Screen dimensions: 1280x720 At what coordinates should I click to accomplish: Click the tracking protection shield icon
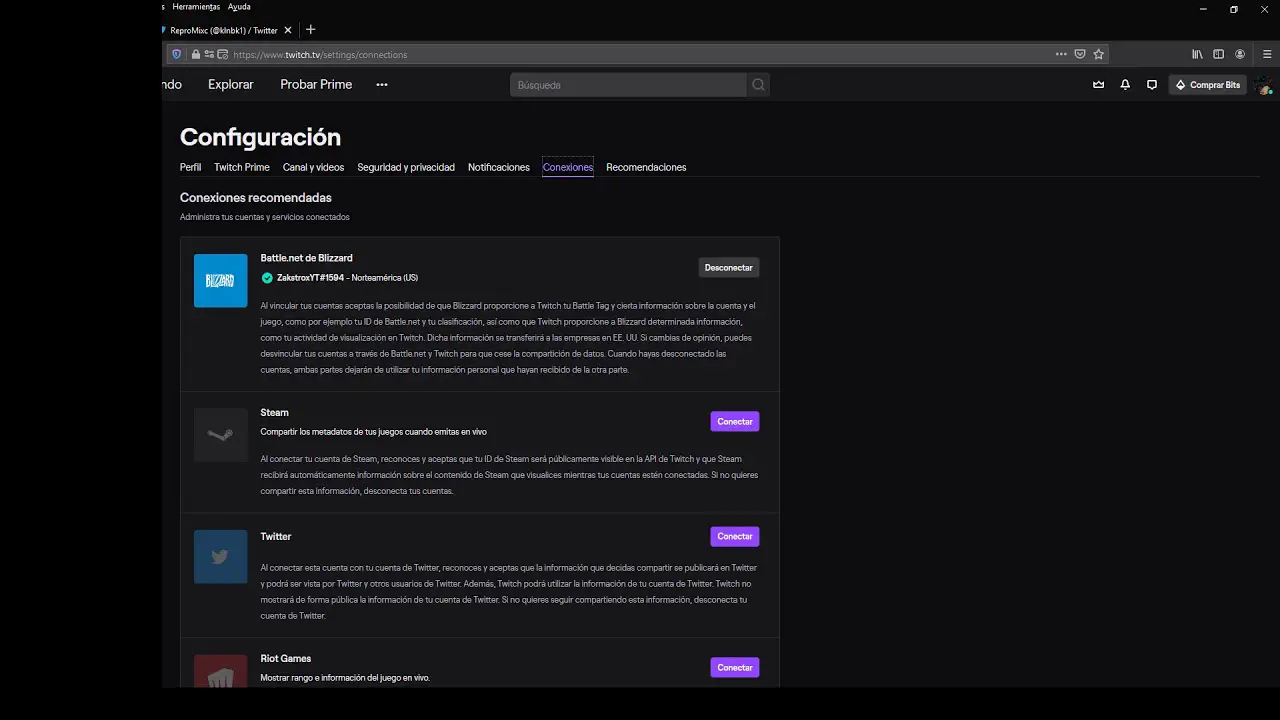[177, 54]
